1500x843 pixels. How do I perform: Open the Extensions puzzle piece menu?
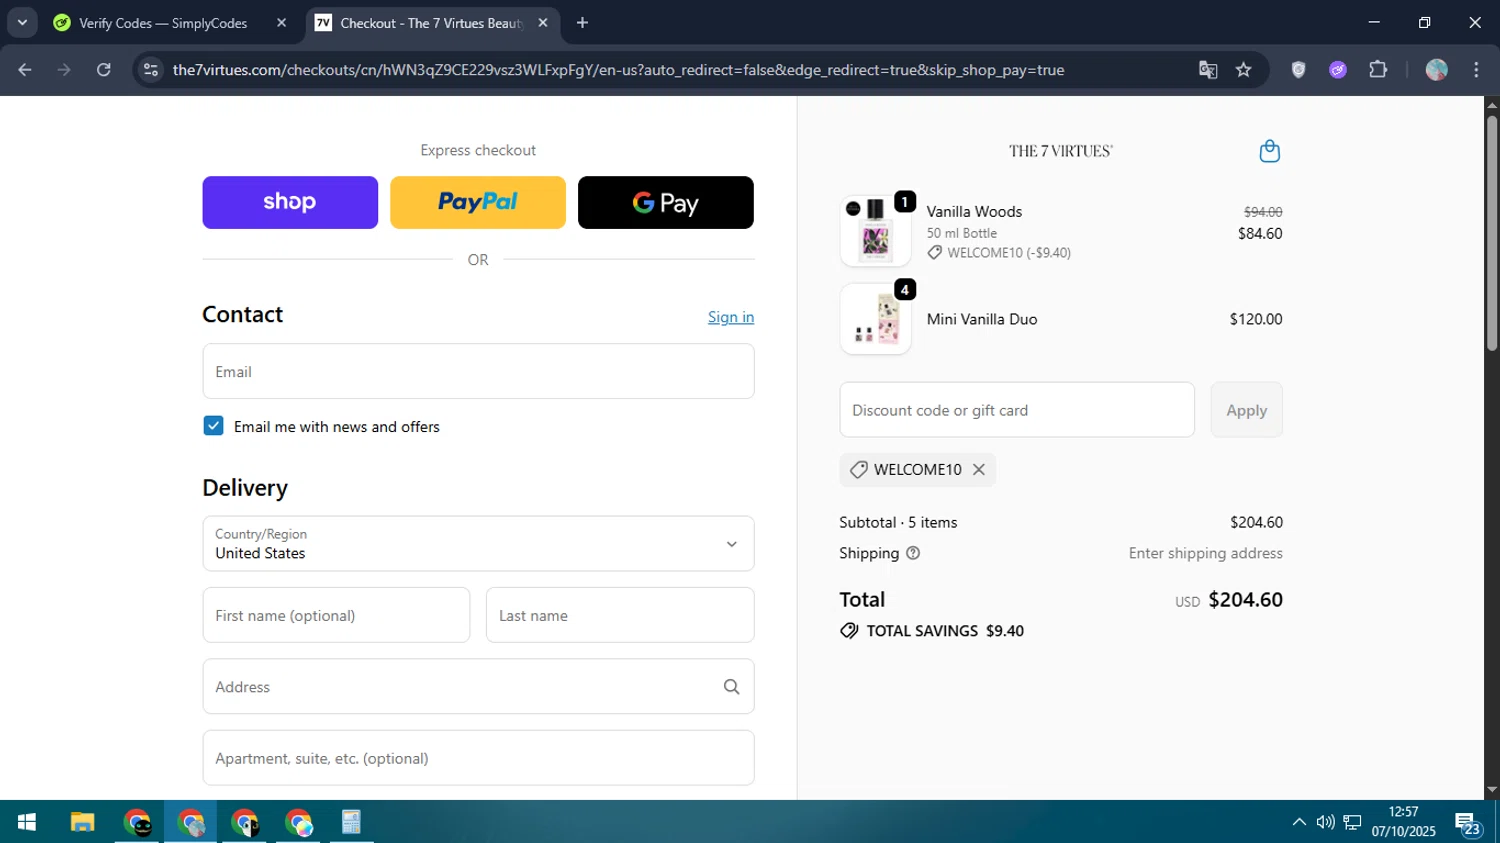pyautogui.click(x=1378, y=70)
